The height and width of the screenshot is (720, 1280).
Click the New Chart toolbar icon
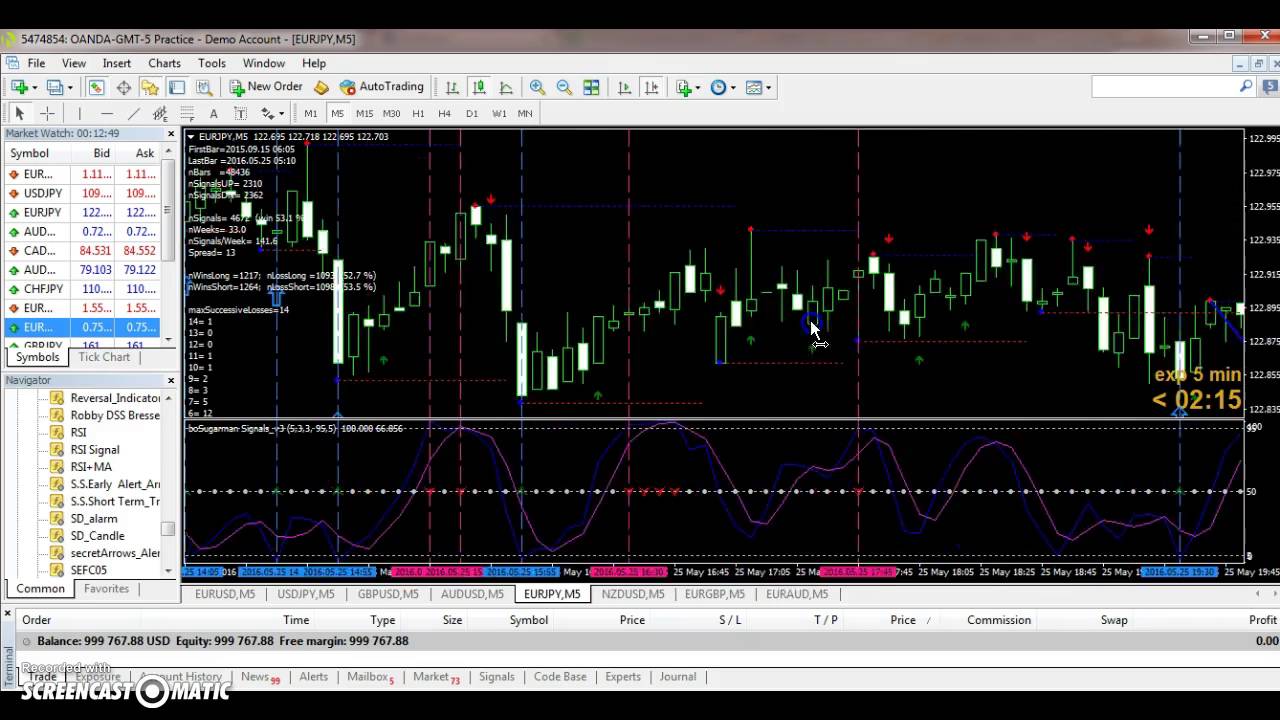tap(19, 87)
